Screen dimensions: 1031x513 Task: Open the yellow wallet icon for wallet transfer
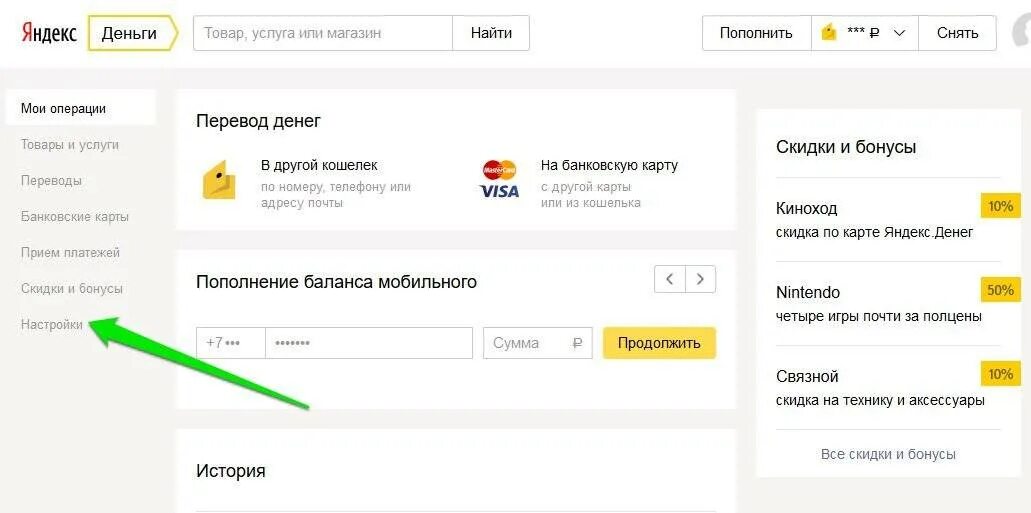pyautogui.click(x=219, y=180)
